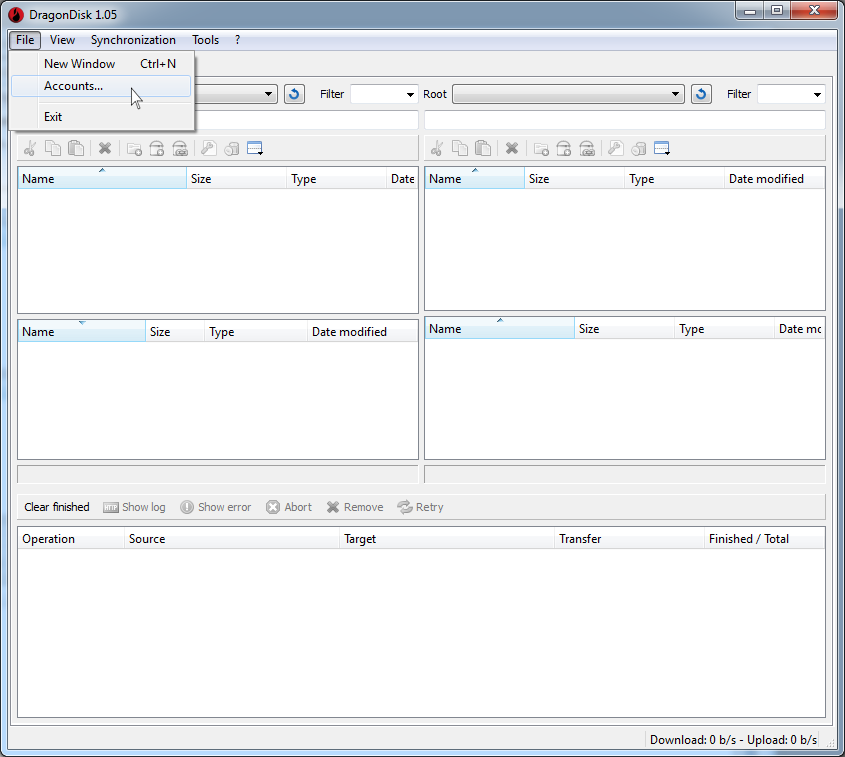Open the Tools menu
Viewport: 845px width, 757px height.
click(205, 40)
